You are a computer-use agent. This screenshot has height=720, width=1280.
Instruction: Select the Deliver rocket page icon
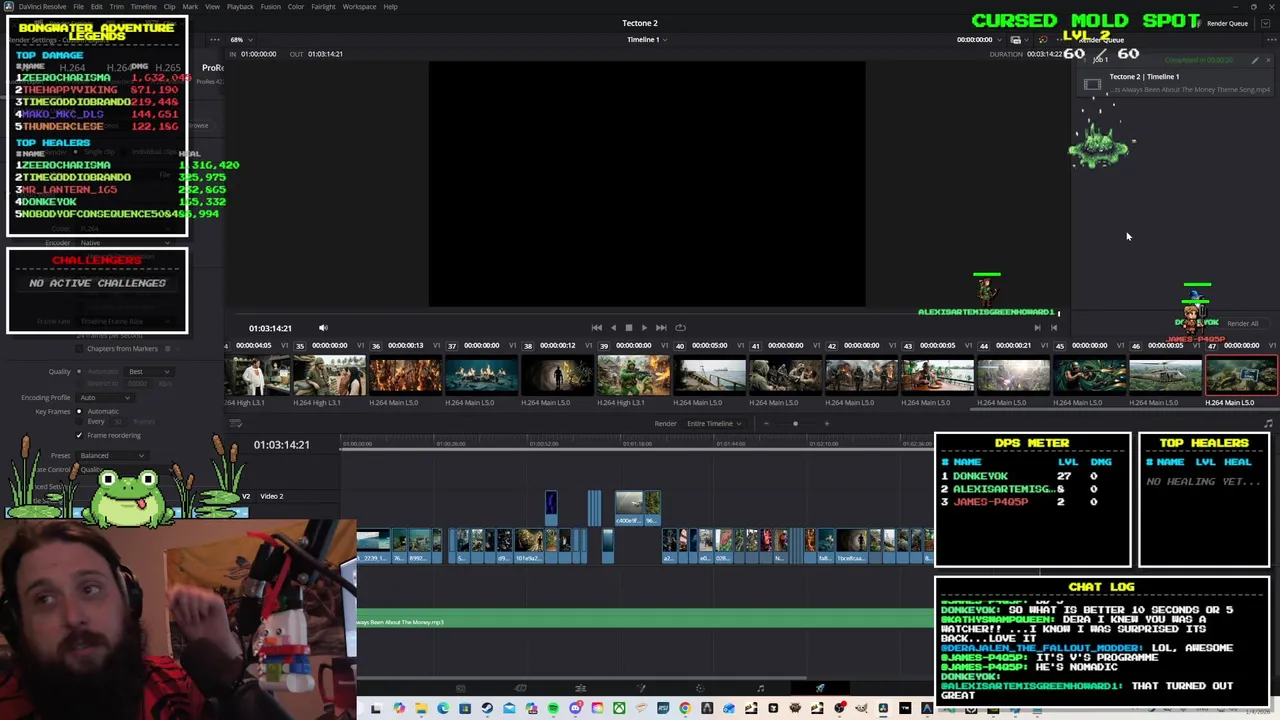pyautogui.click(x=820, y=688)
